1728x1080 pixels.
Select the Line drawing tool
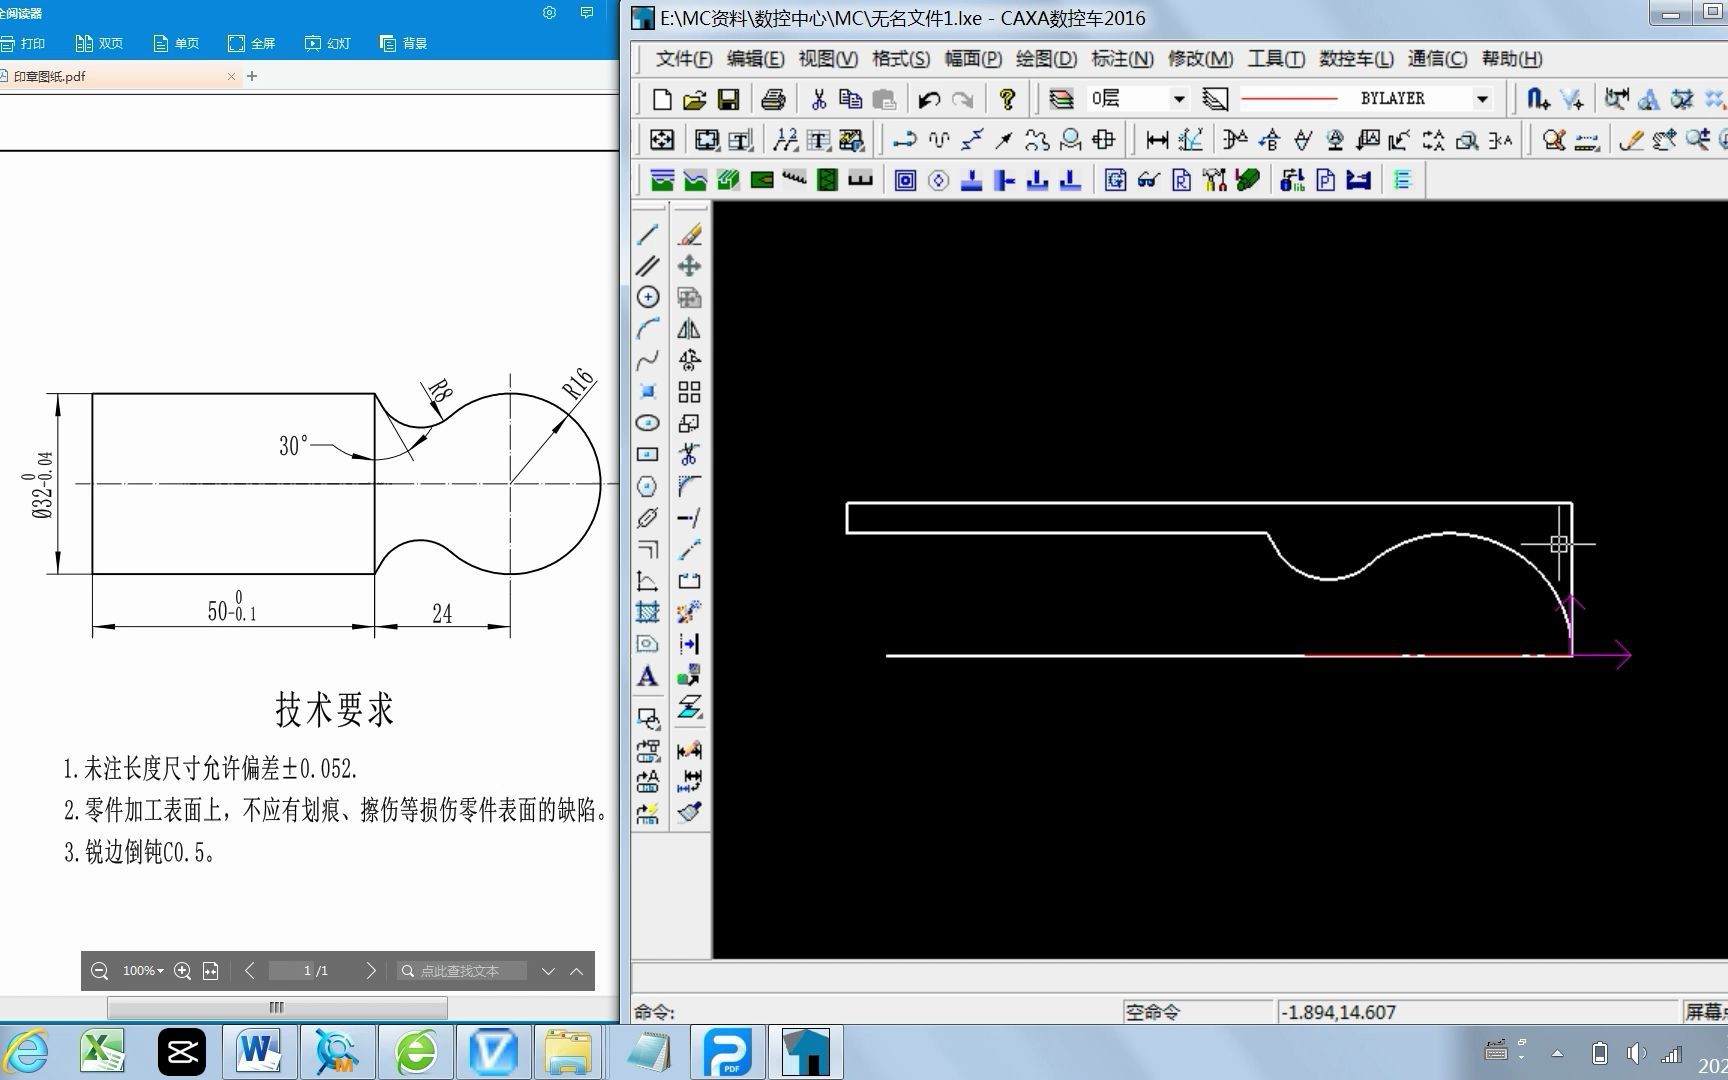648,235
